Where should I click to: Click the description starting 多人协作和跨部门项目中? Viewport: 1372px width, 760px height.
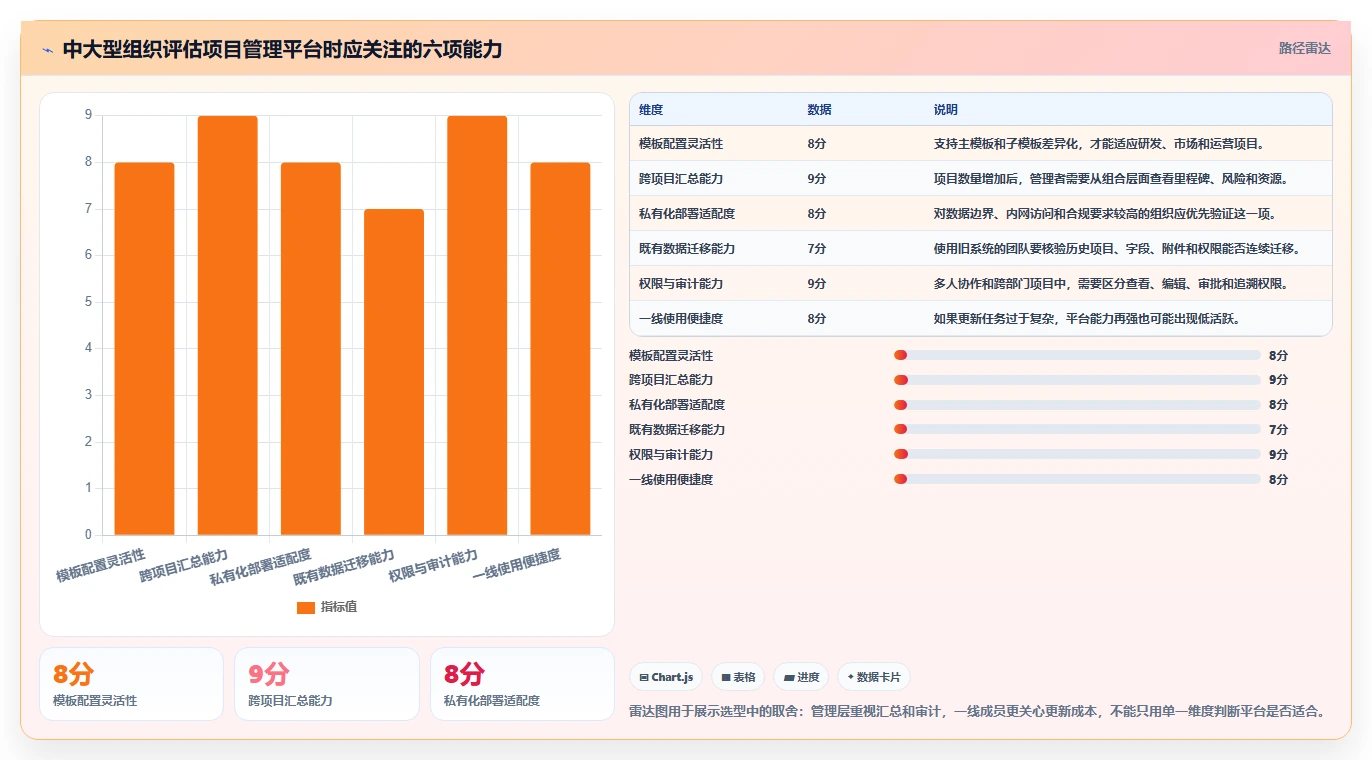pyautogui.click(x=1112, y=284)
